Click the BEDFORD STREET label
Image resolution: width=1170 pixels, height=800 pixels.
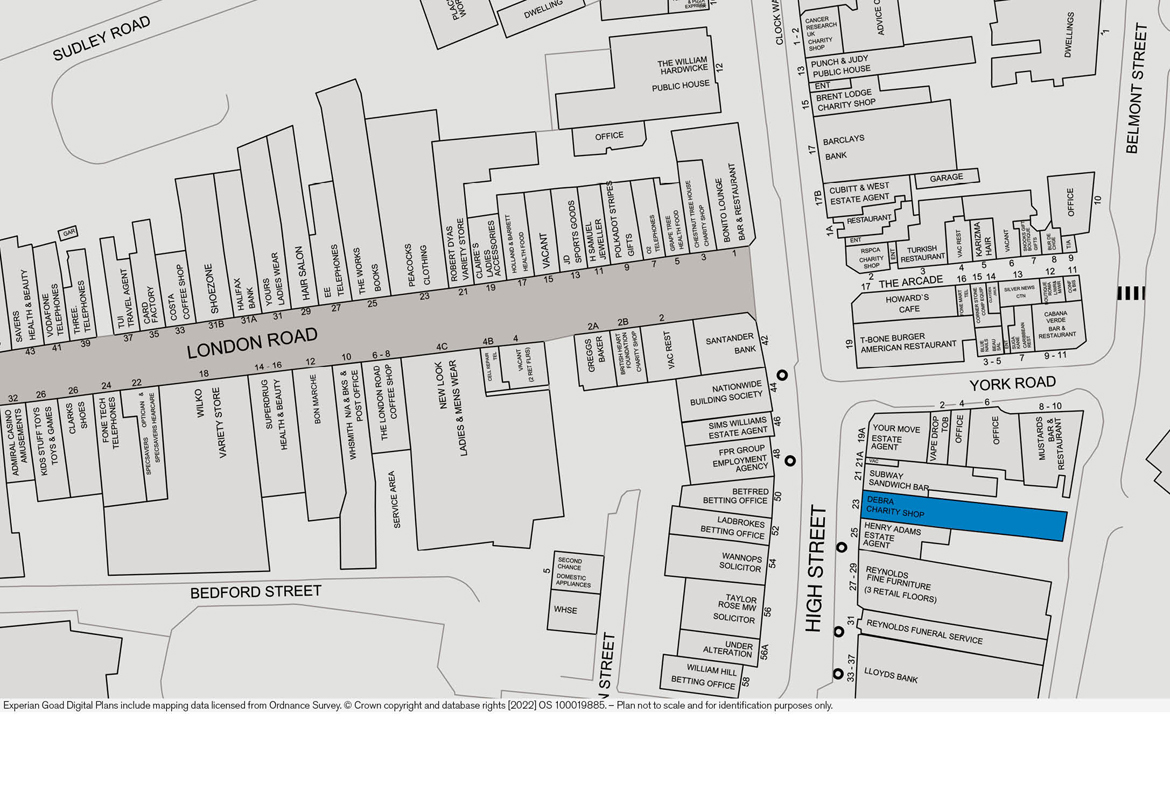pyautogui.click(x=256, y=593)
